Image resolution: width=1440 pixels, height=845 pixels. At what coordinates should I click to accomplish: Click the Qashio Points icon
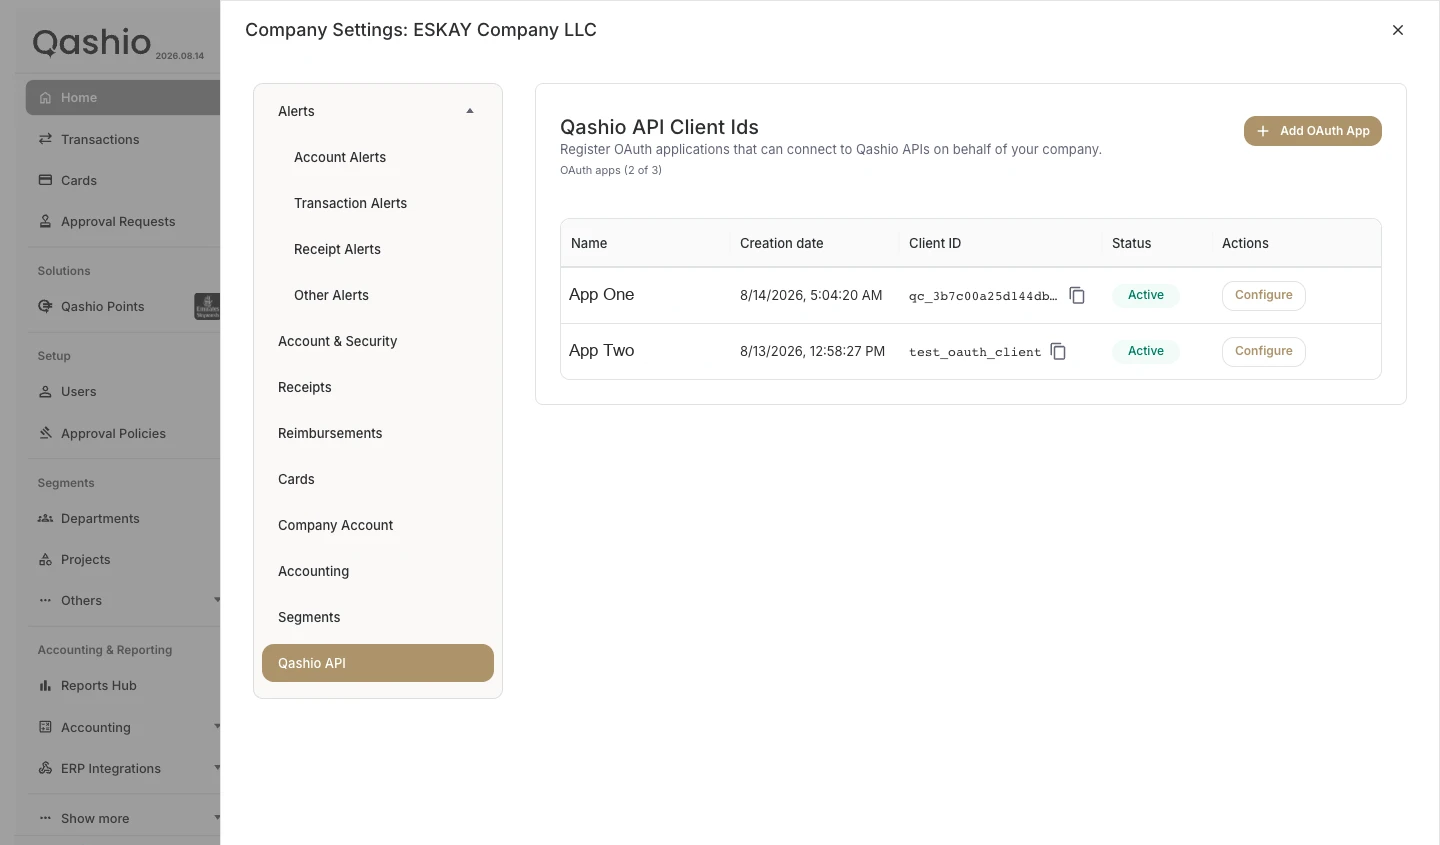pos(45,306)
